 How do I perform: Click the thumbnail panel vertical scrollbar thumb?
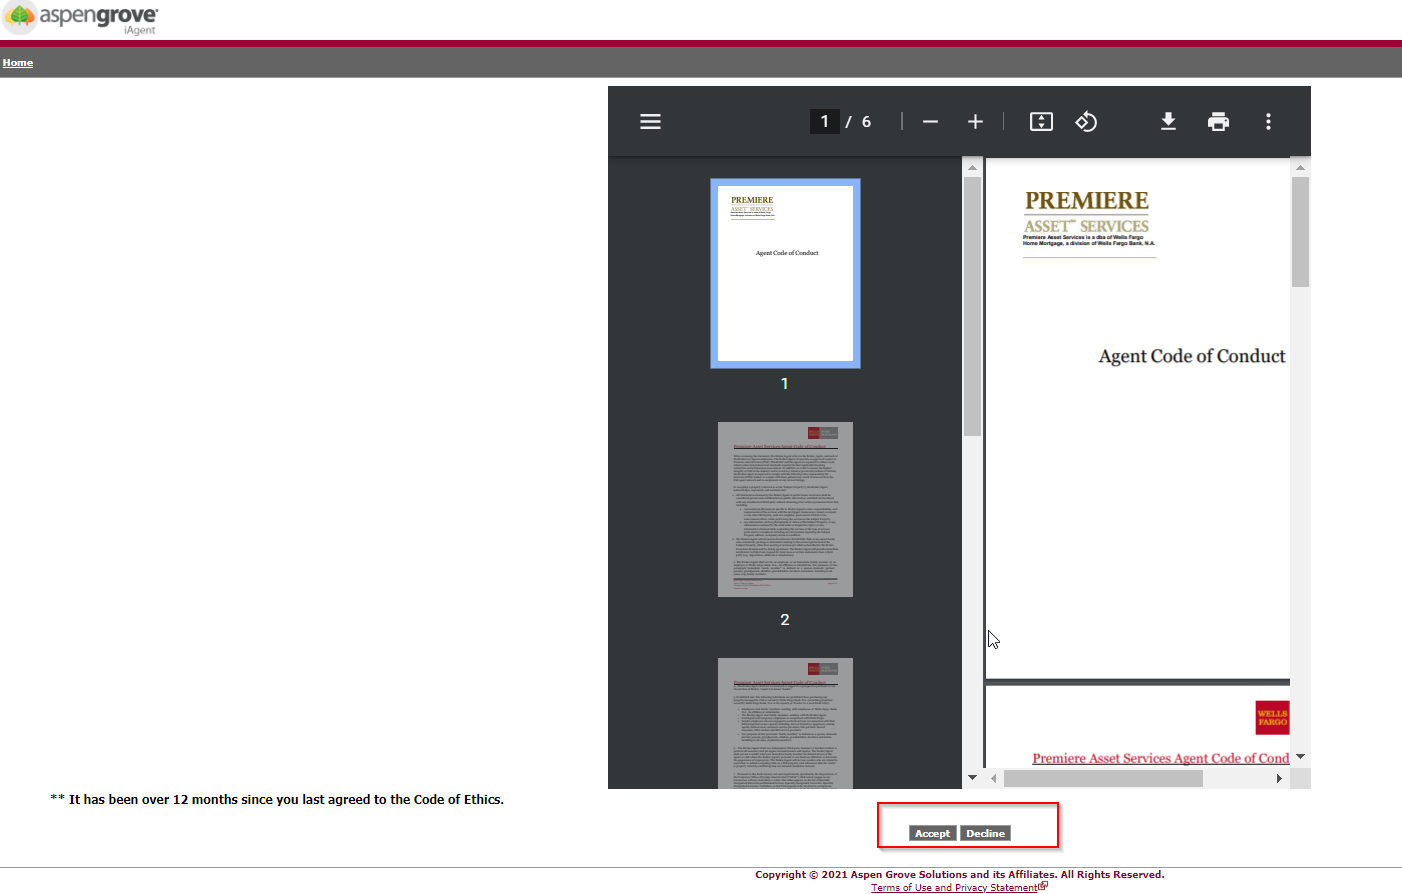[x=972, y=306]
